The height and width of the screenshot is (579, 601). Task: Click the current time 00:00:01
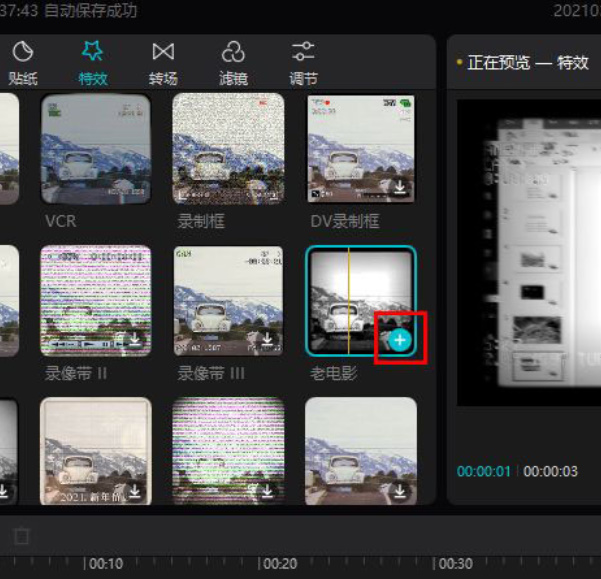484,471
